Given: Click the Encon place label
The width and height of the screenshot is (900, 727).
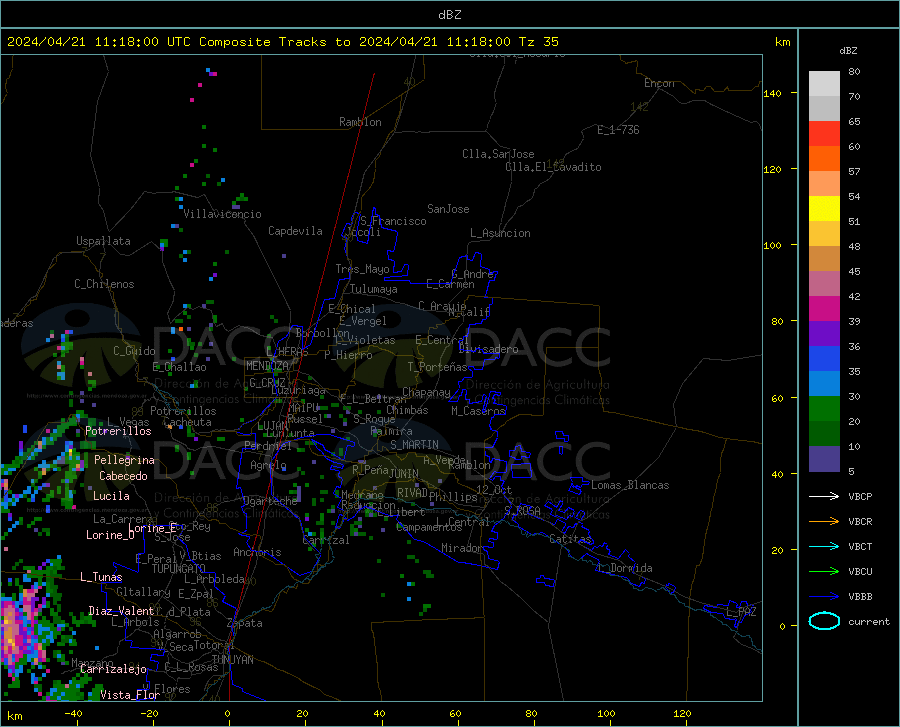Looking at the screenshot, I should point(659,83).
